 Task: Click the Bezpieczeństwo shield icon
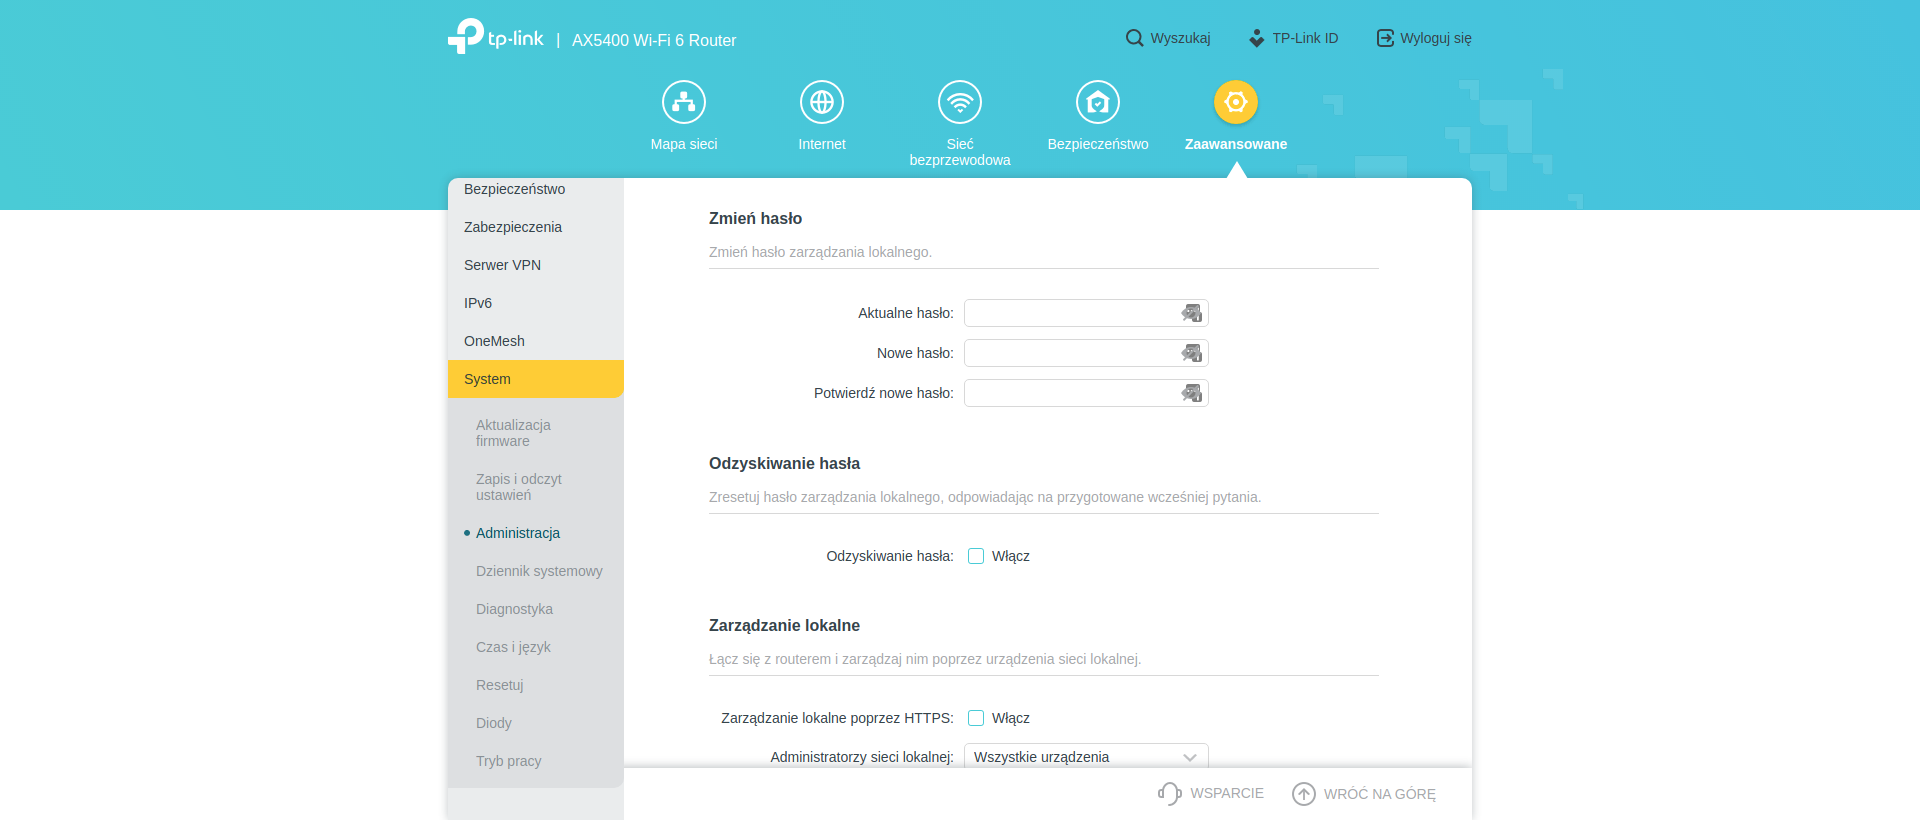pos(1098,102)
